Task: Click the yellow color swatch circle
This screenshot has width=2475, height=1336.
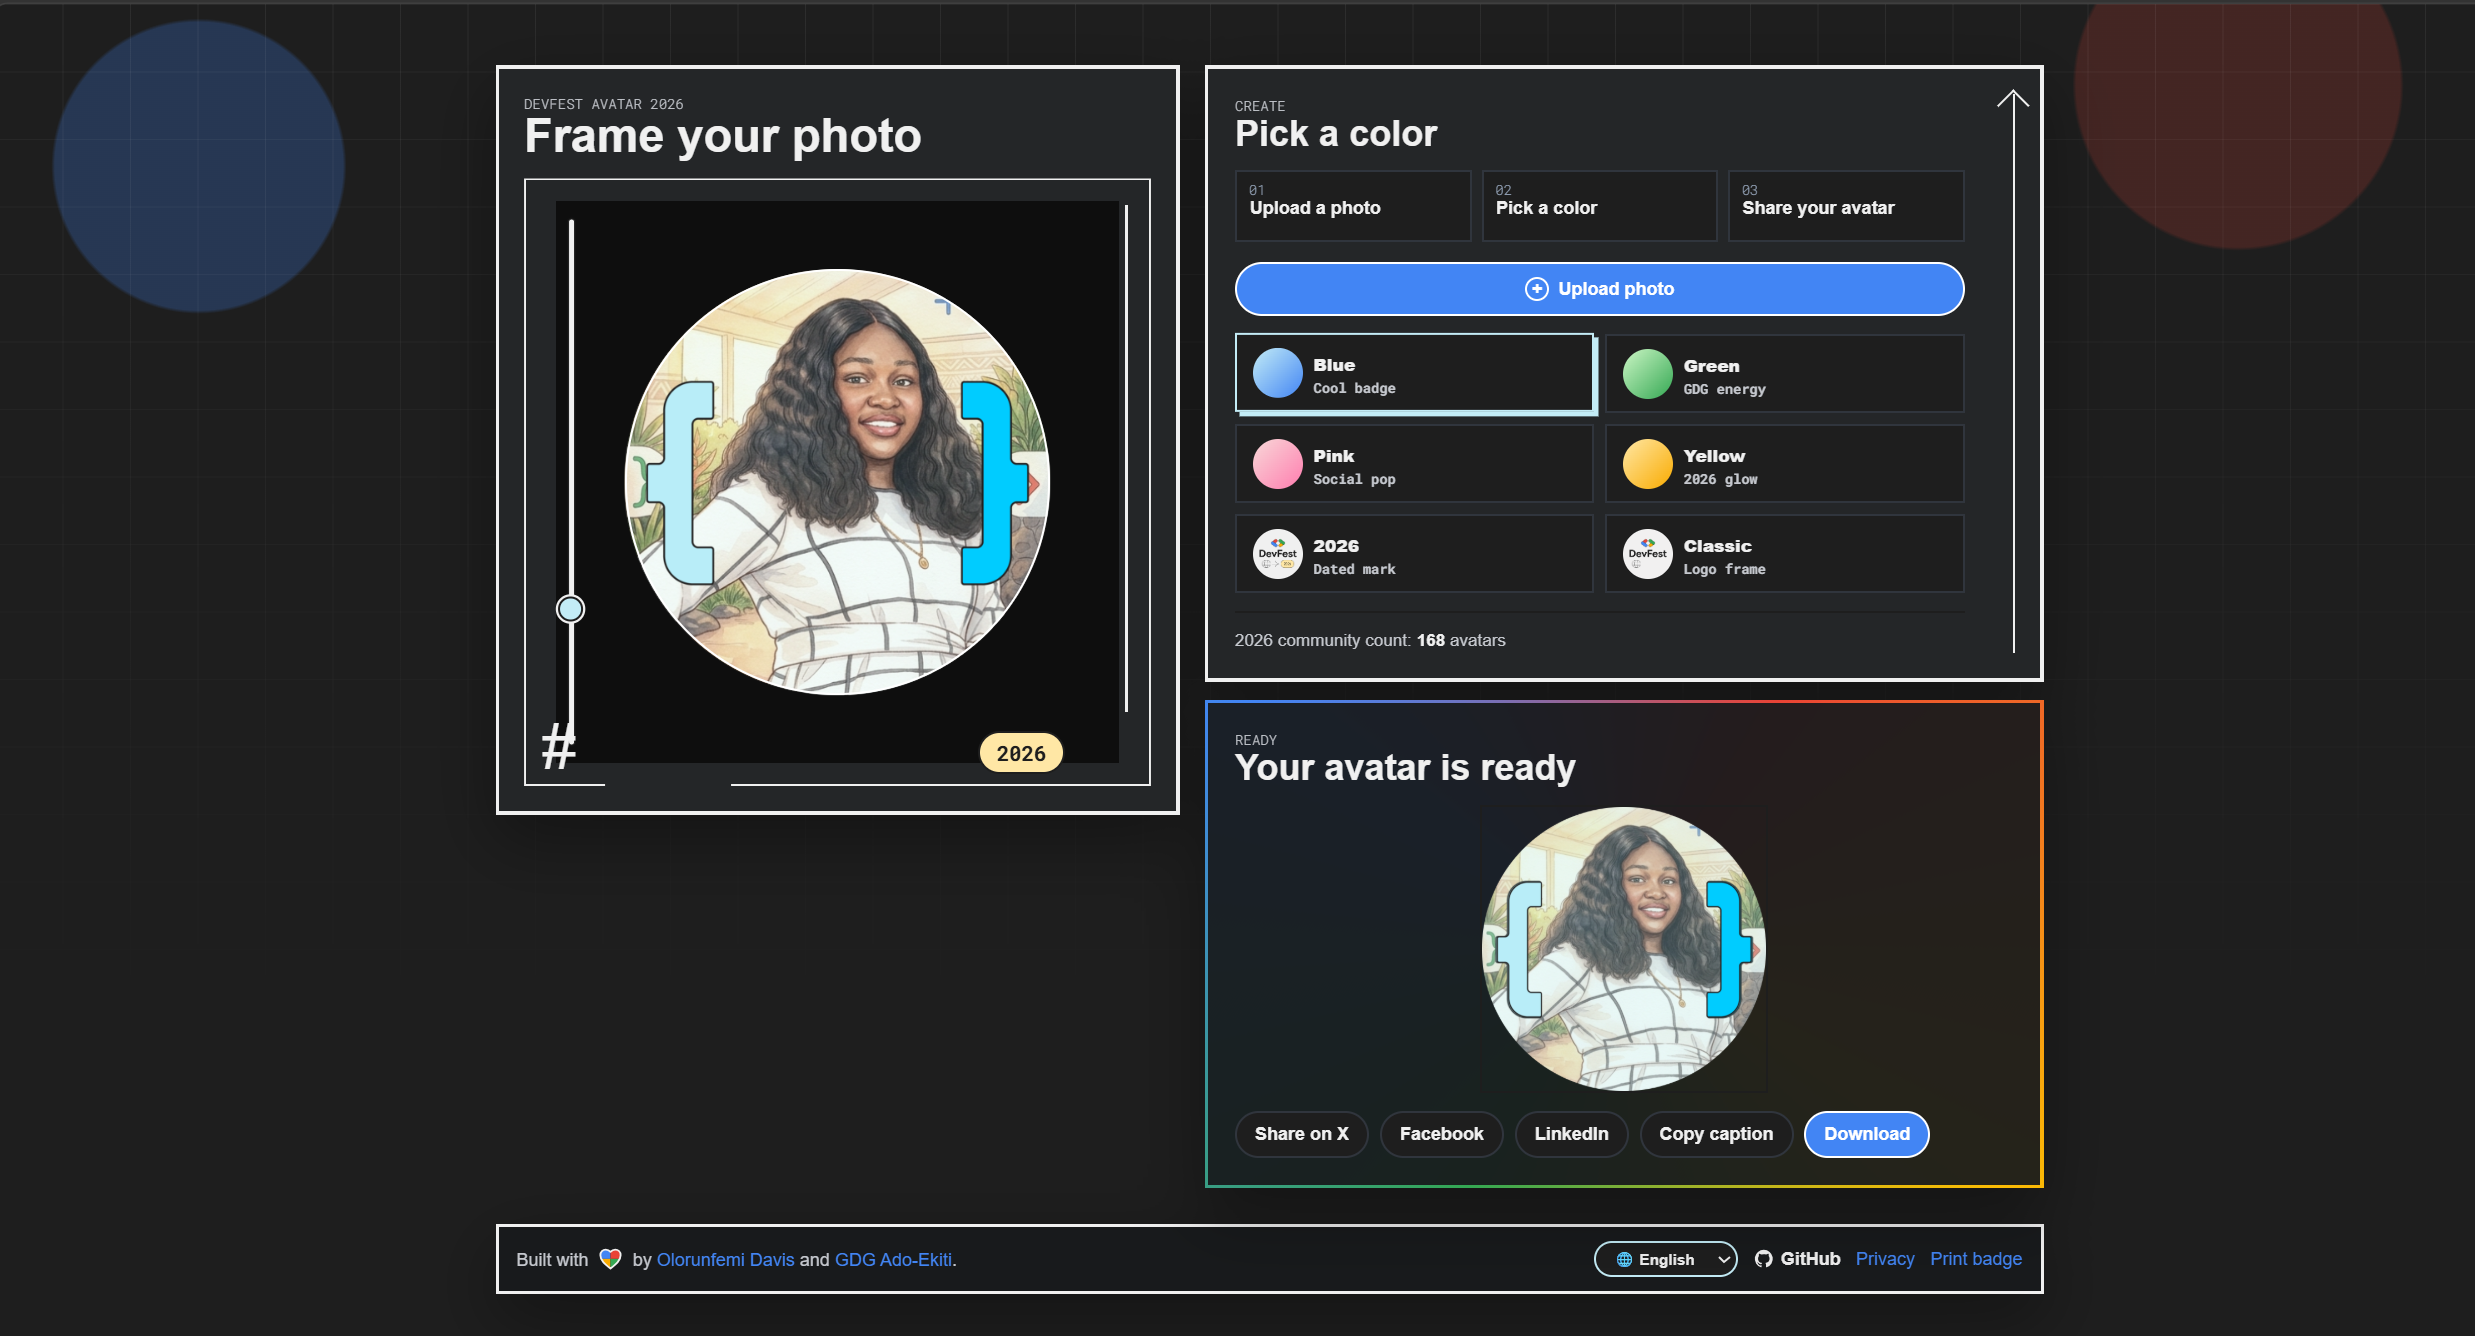Action: [x=1647, y=464]
